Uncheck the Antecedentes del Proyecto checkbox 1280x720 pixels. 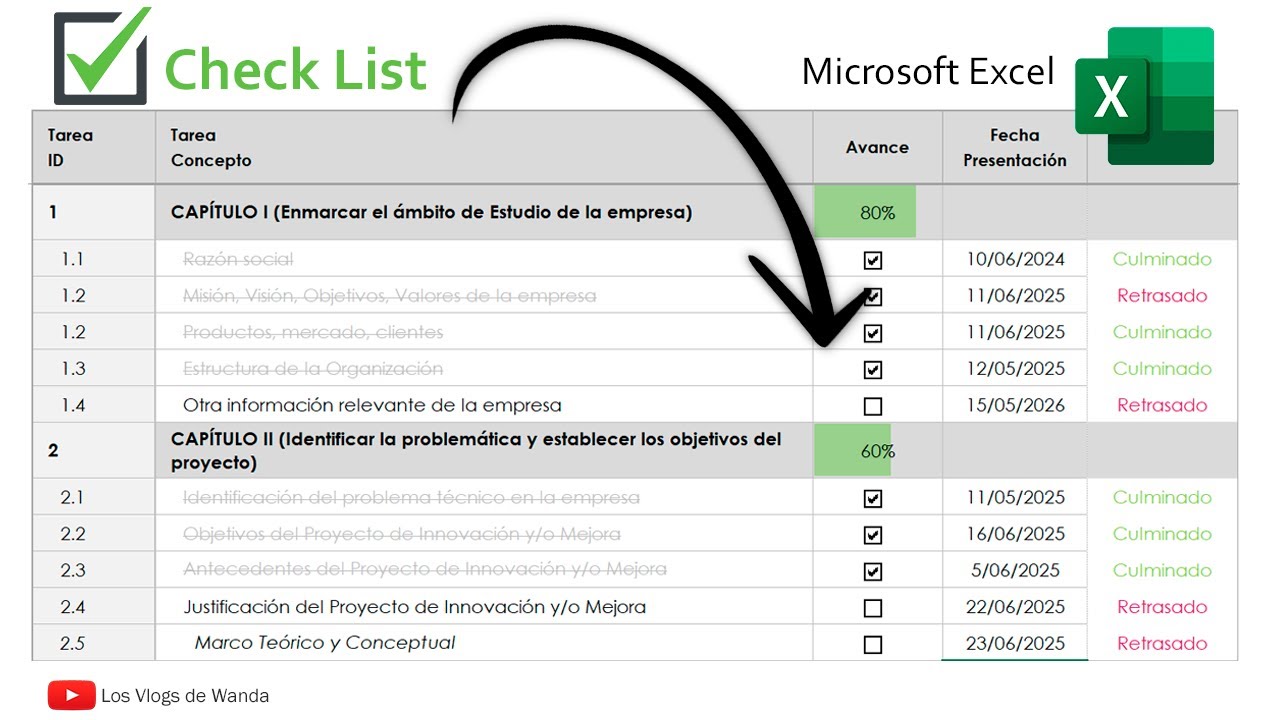873,571
